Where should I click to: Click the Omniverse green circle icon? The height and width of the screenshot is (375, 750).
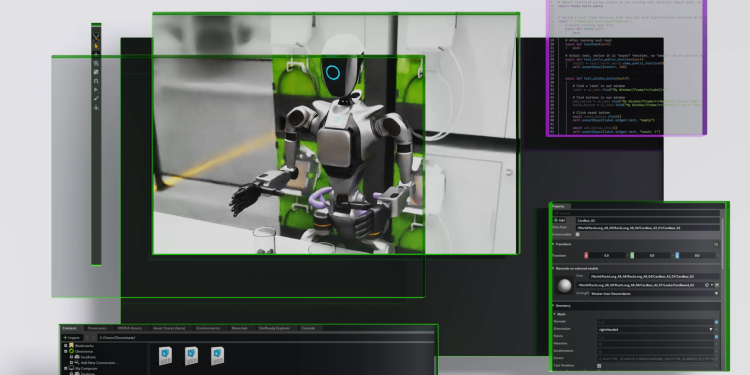(x=71, y=351)
